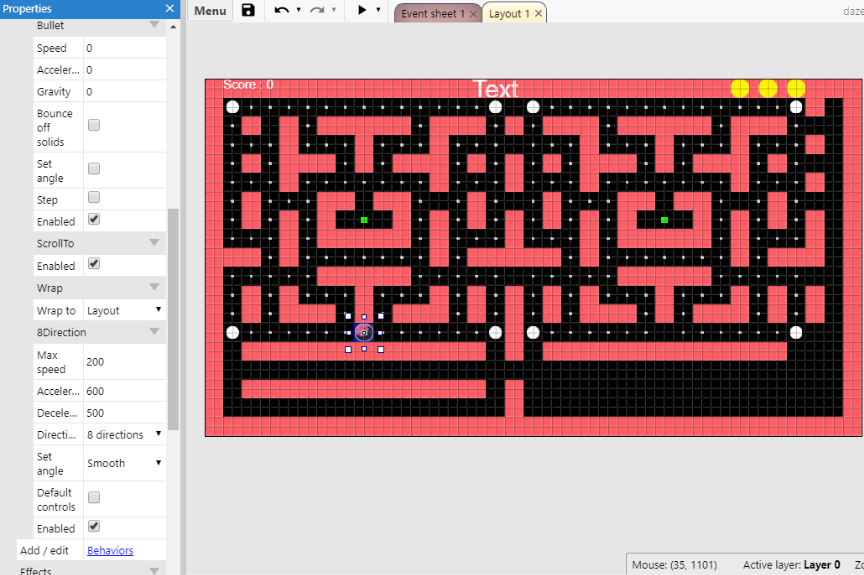Click the Properties panel scrollbar thumb
The image size is (864, 575).
[x=174, y=319]
